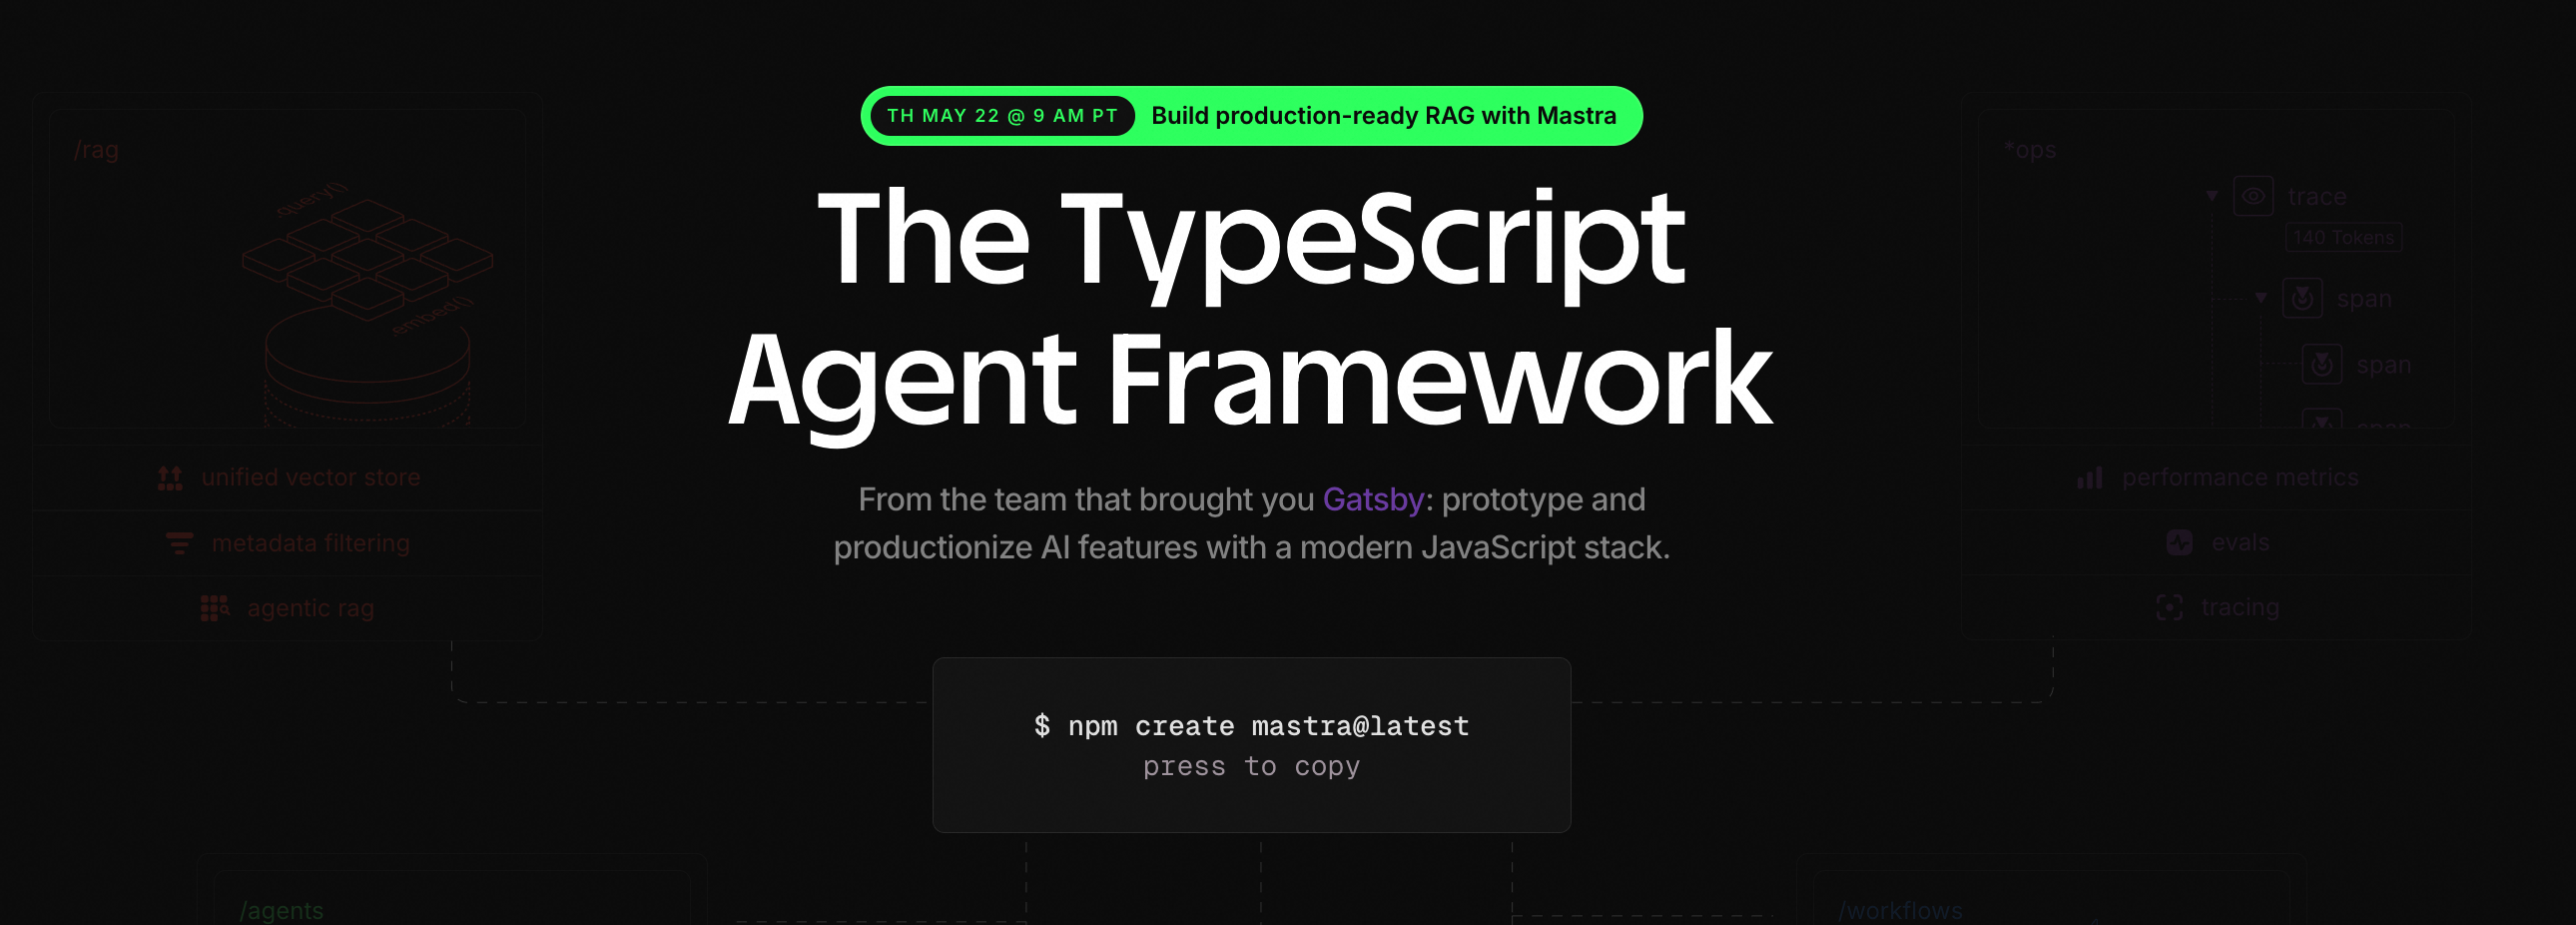Click the performance metrics bar chart icon
Image resolution: width=2576 pixels, height=925 pixels.
[2090, 478]
